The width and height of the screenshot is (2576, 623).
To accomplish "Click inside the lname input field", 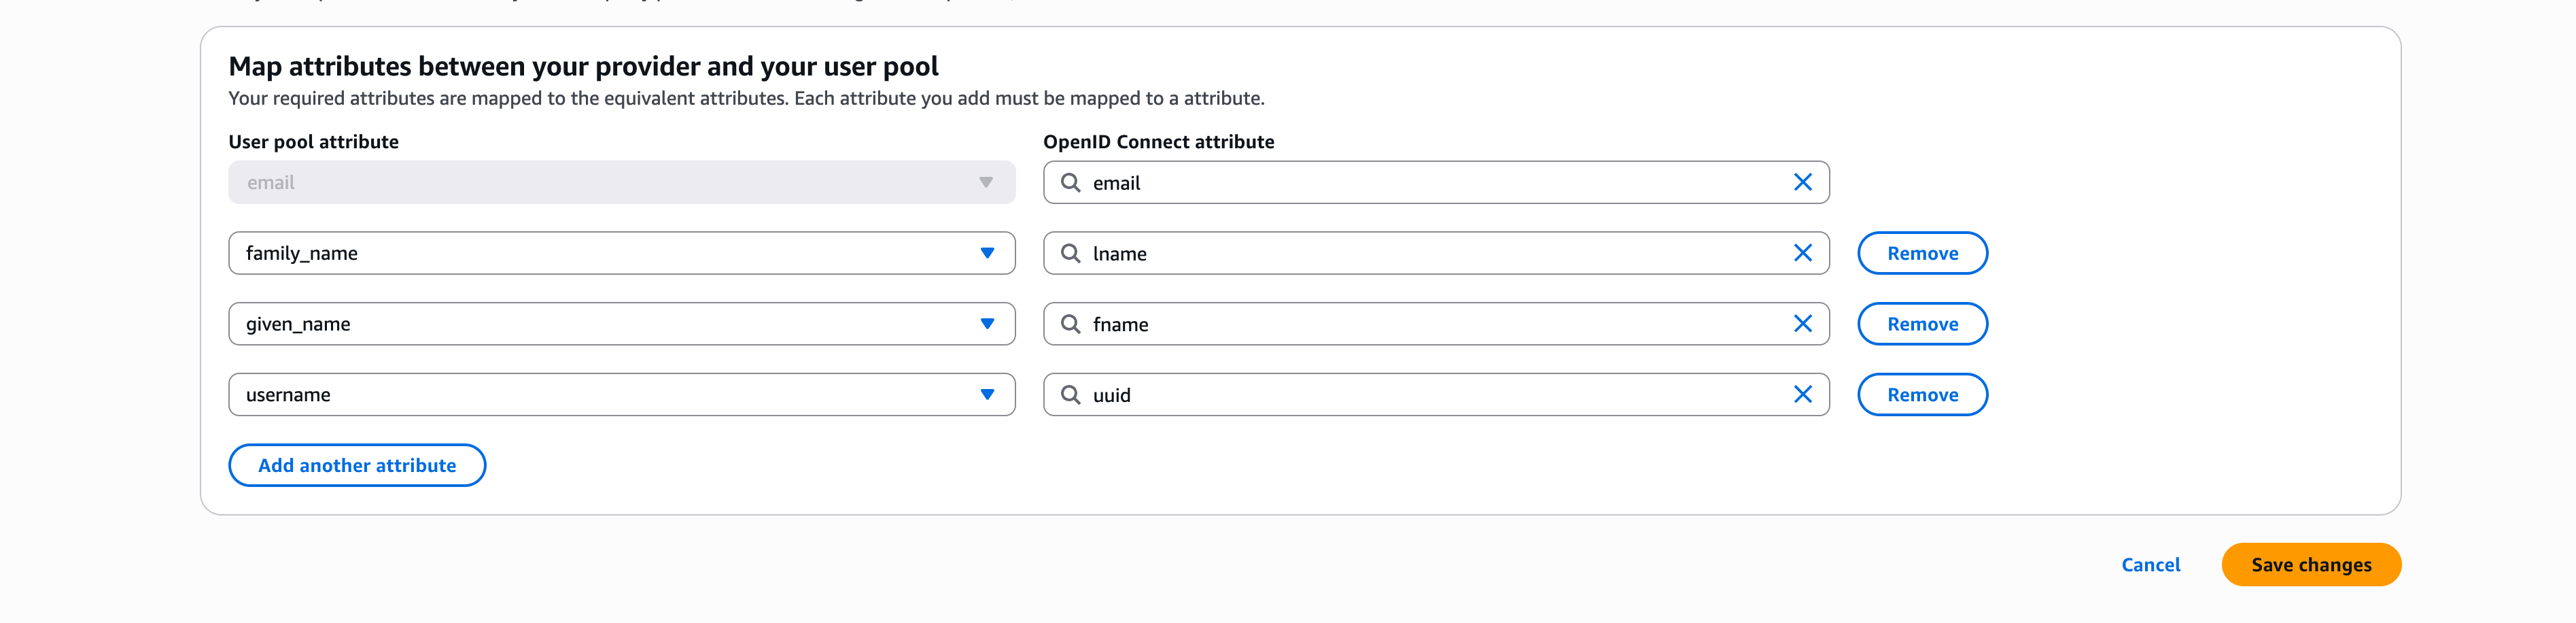I will (1400, 253).
